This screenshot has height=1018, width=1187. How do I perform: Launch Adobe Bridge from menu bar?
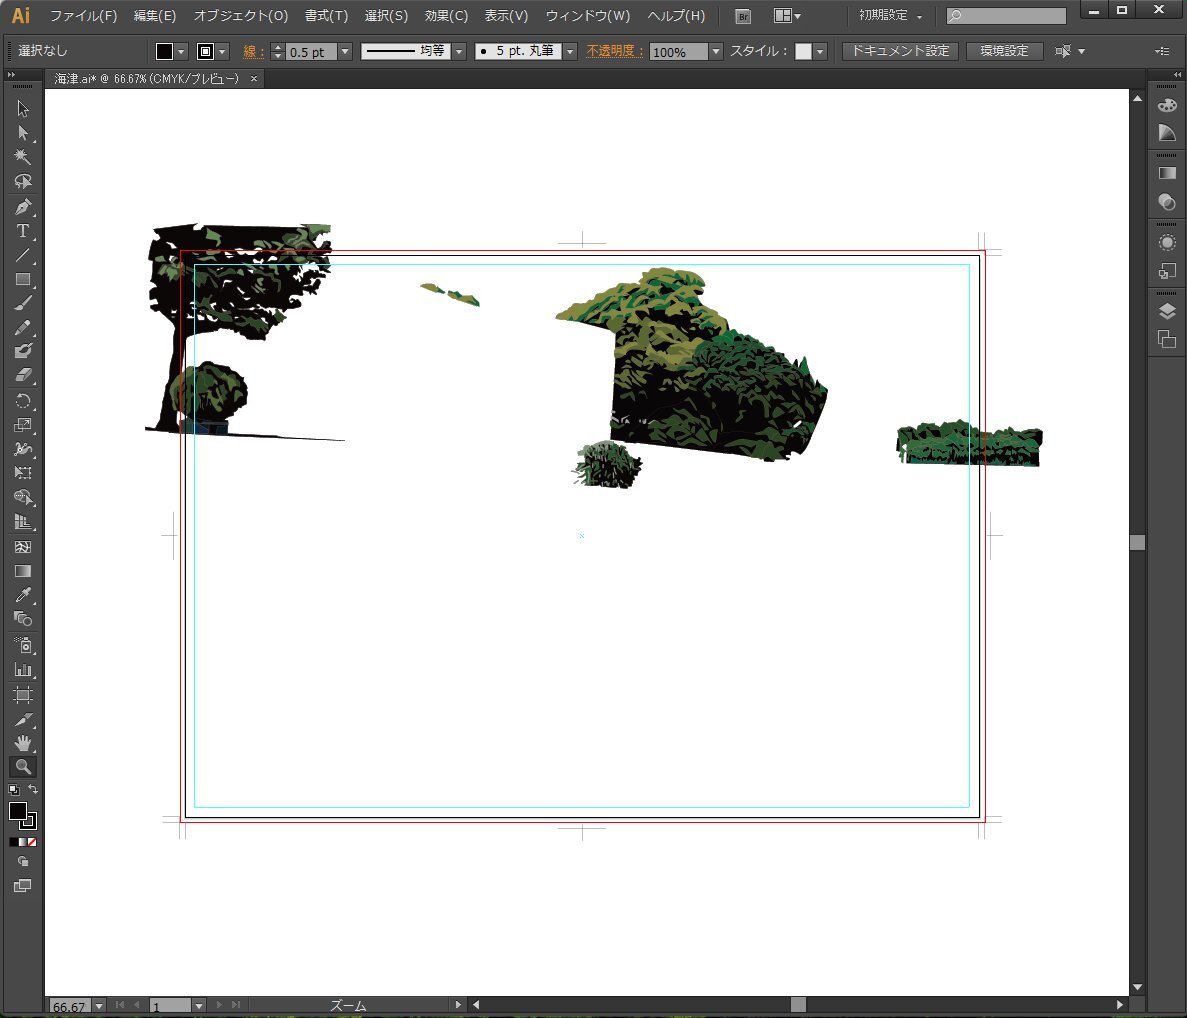(743, 16)
